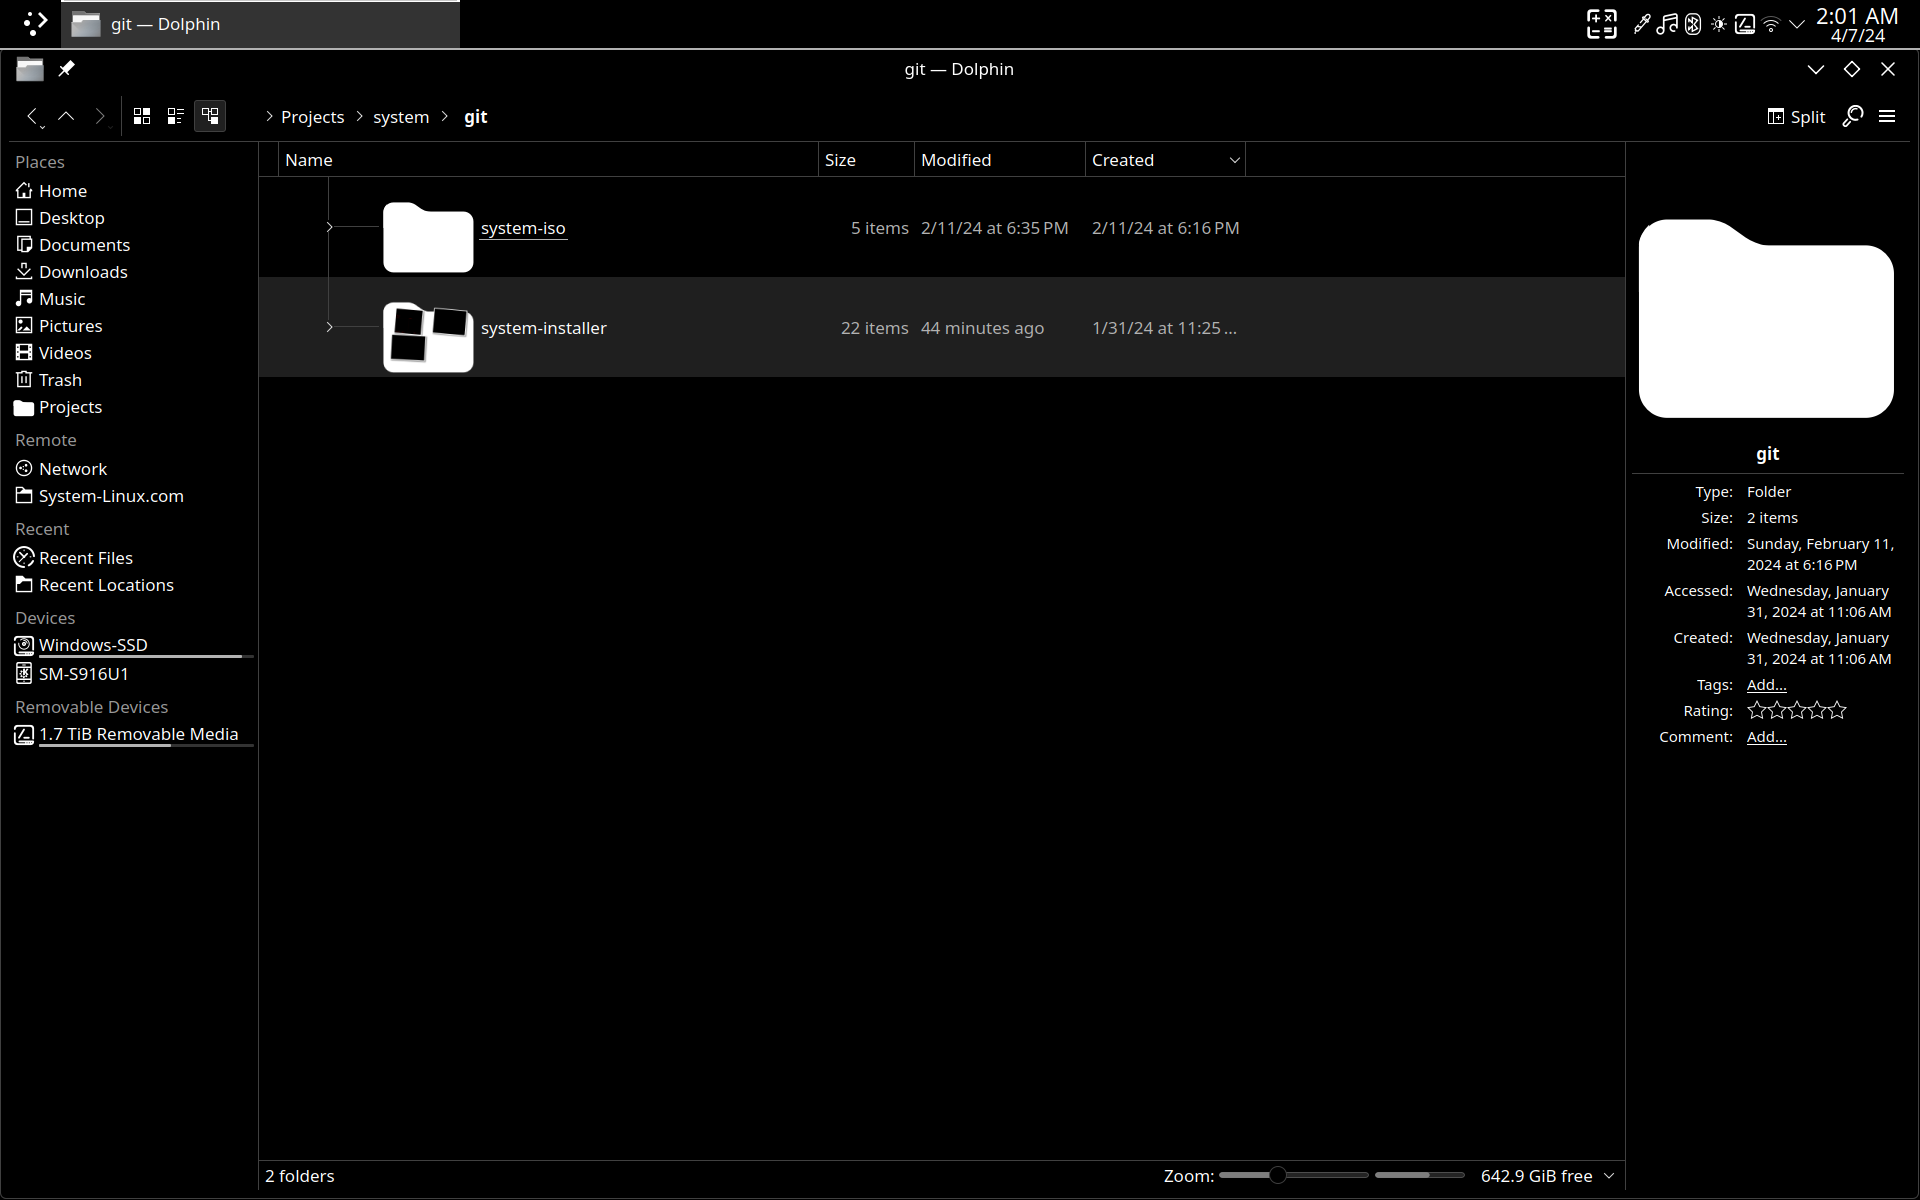
Task: Click Add link next to Comment
Action: 1766,737
